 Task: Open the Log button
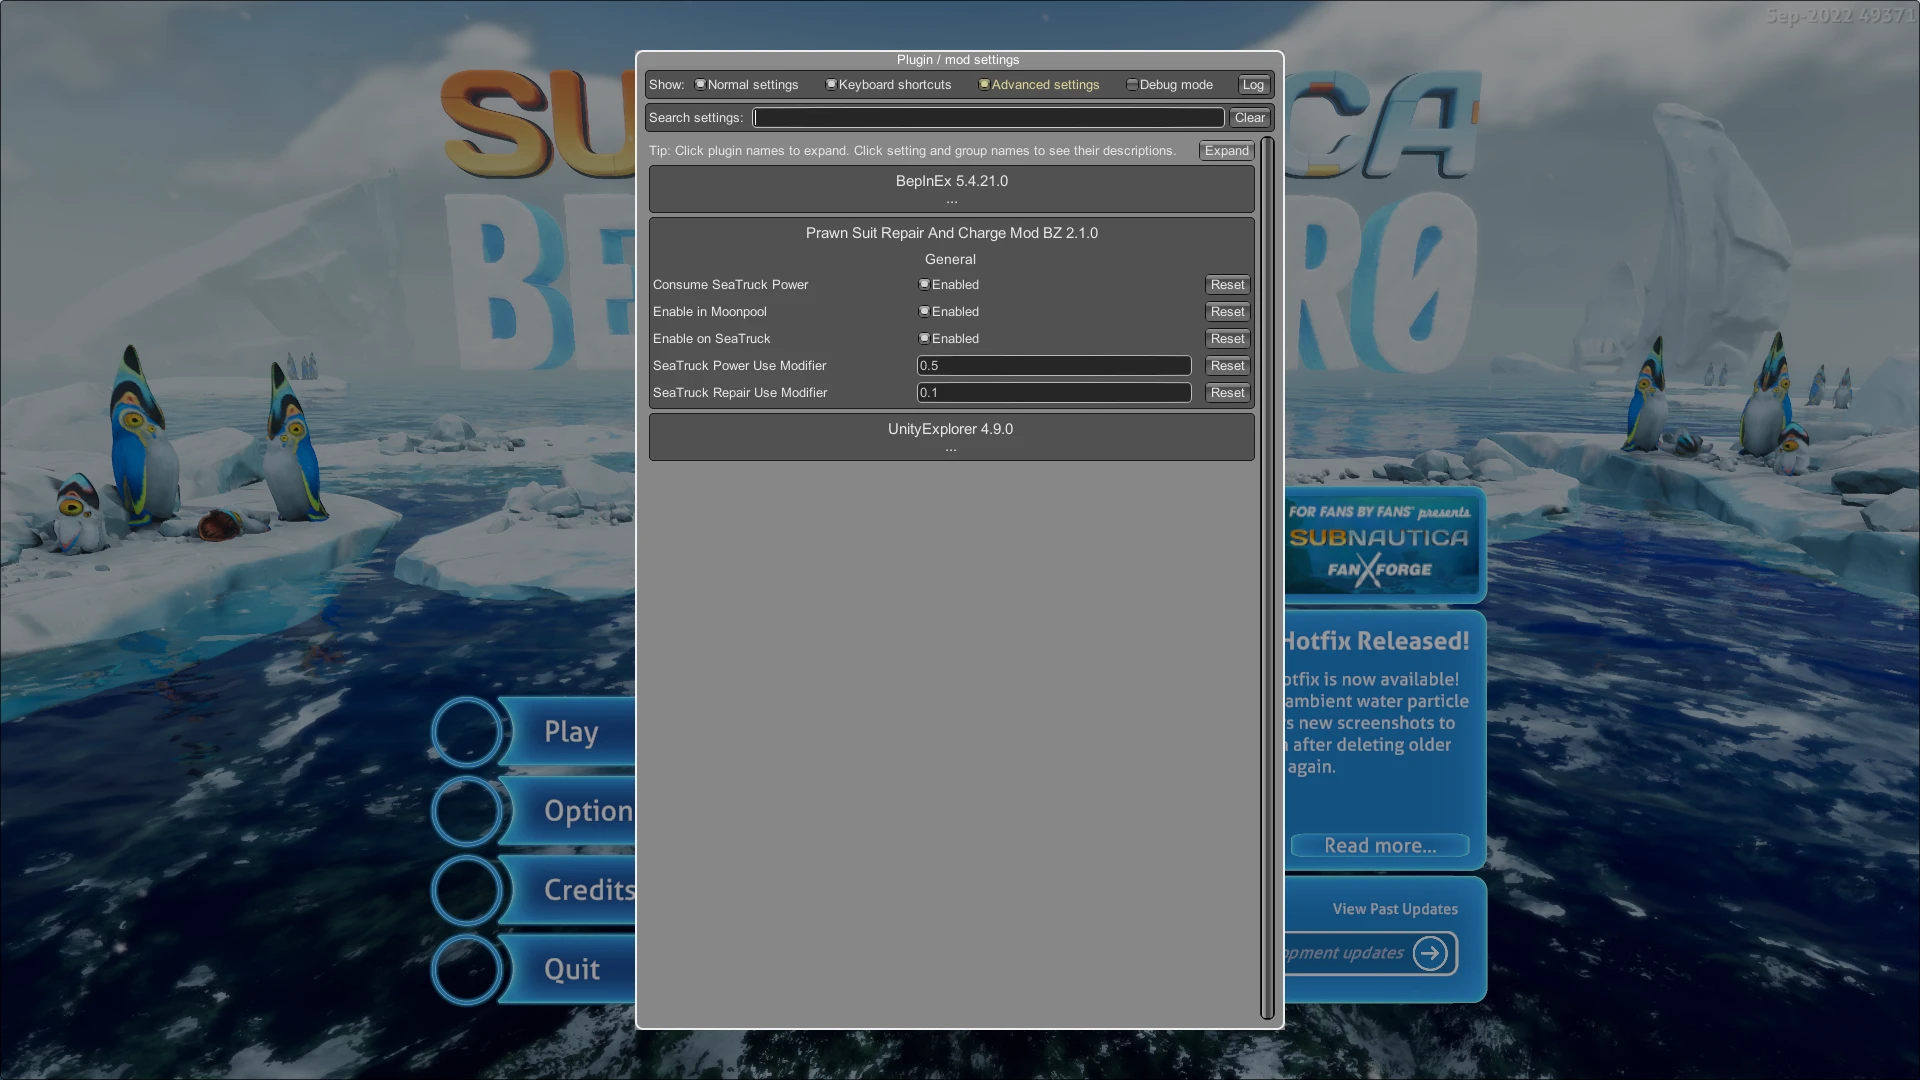point(1253,85)
